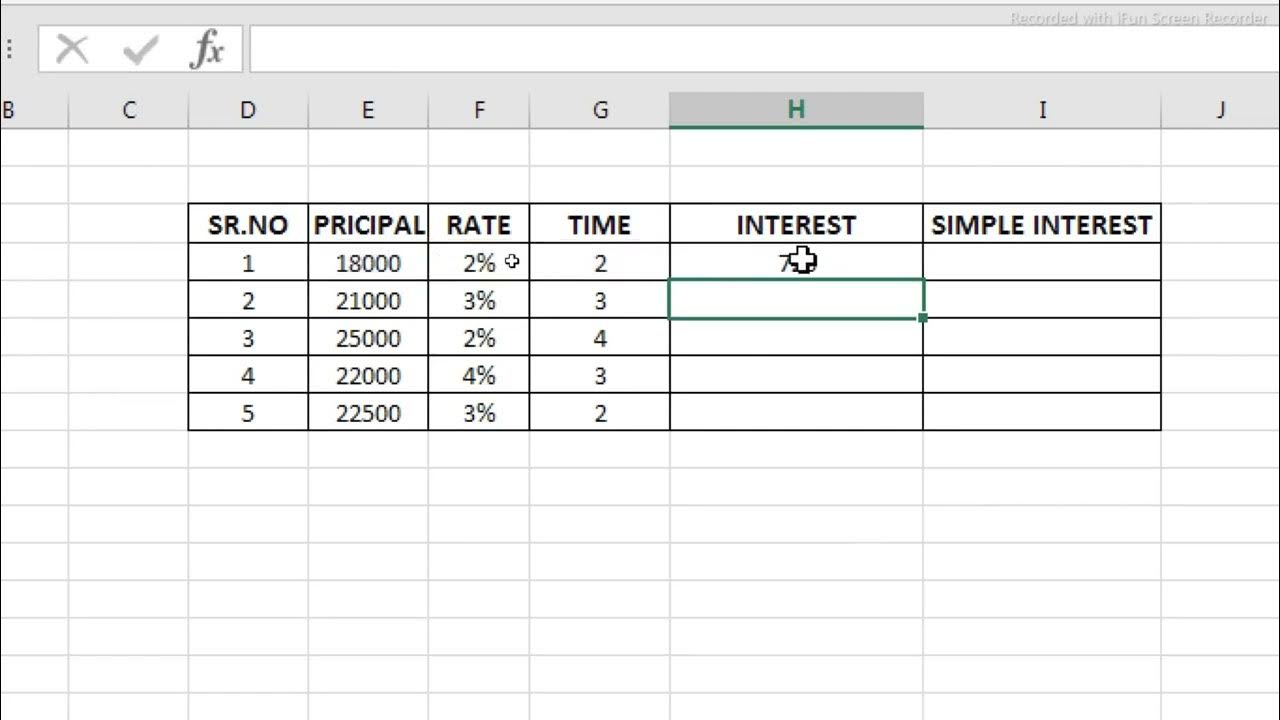Click the SIMPLE INTEREST header cell
1280x720 pixels.
(x=1042, y=225)
